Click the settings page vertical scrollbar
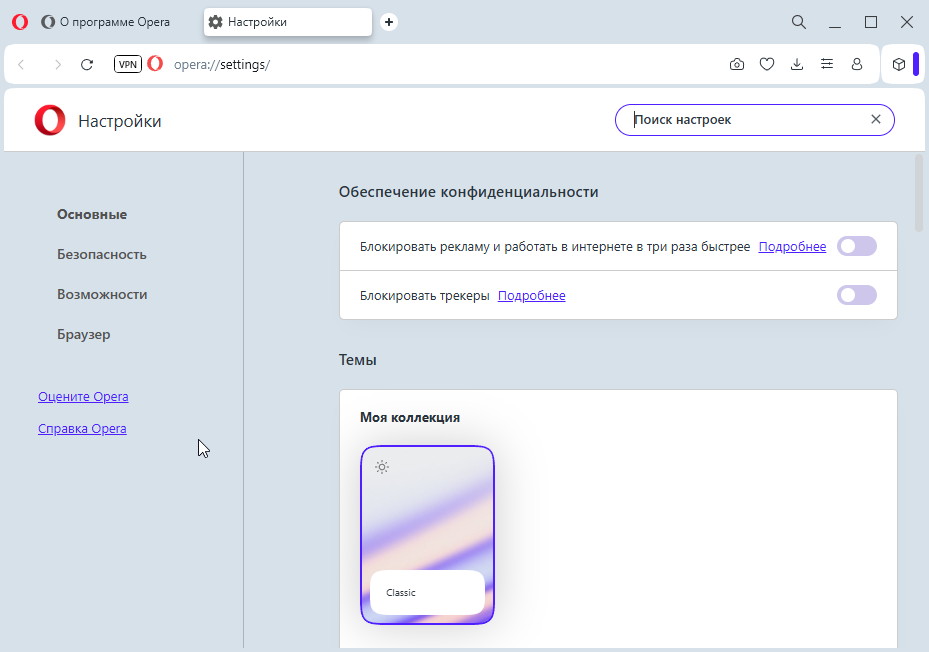 point(919,193)
